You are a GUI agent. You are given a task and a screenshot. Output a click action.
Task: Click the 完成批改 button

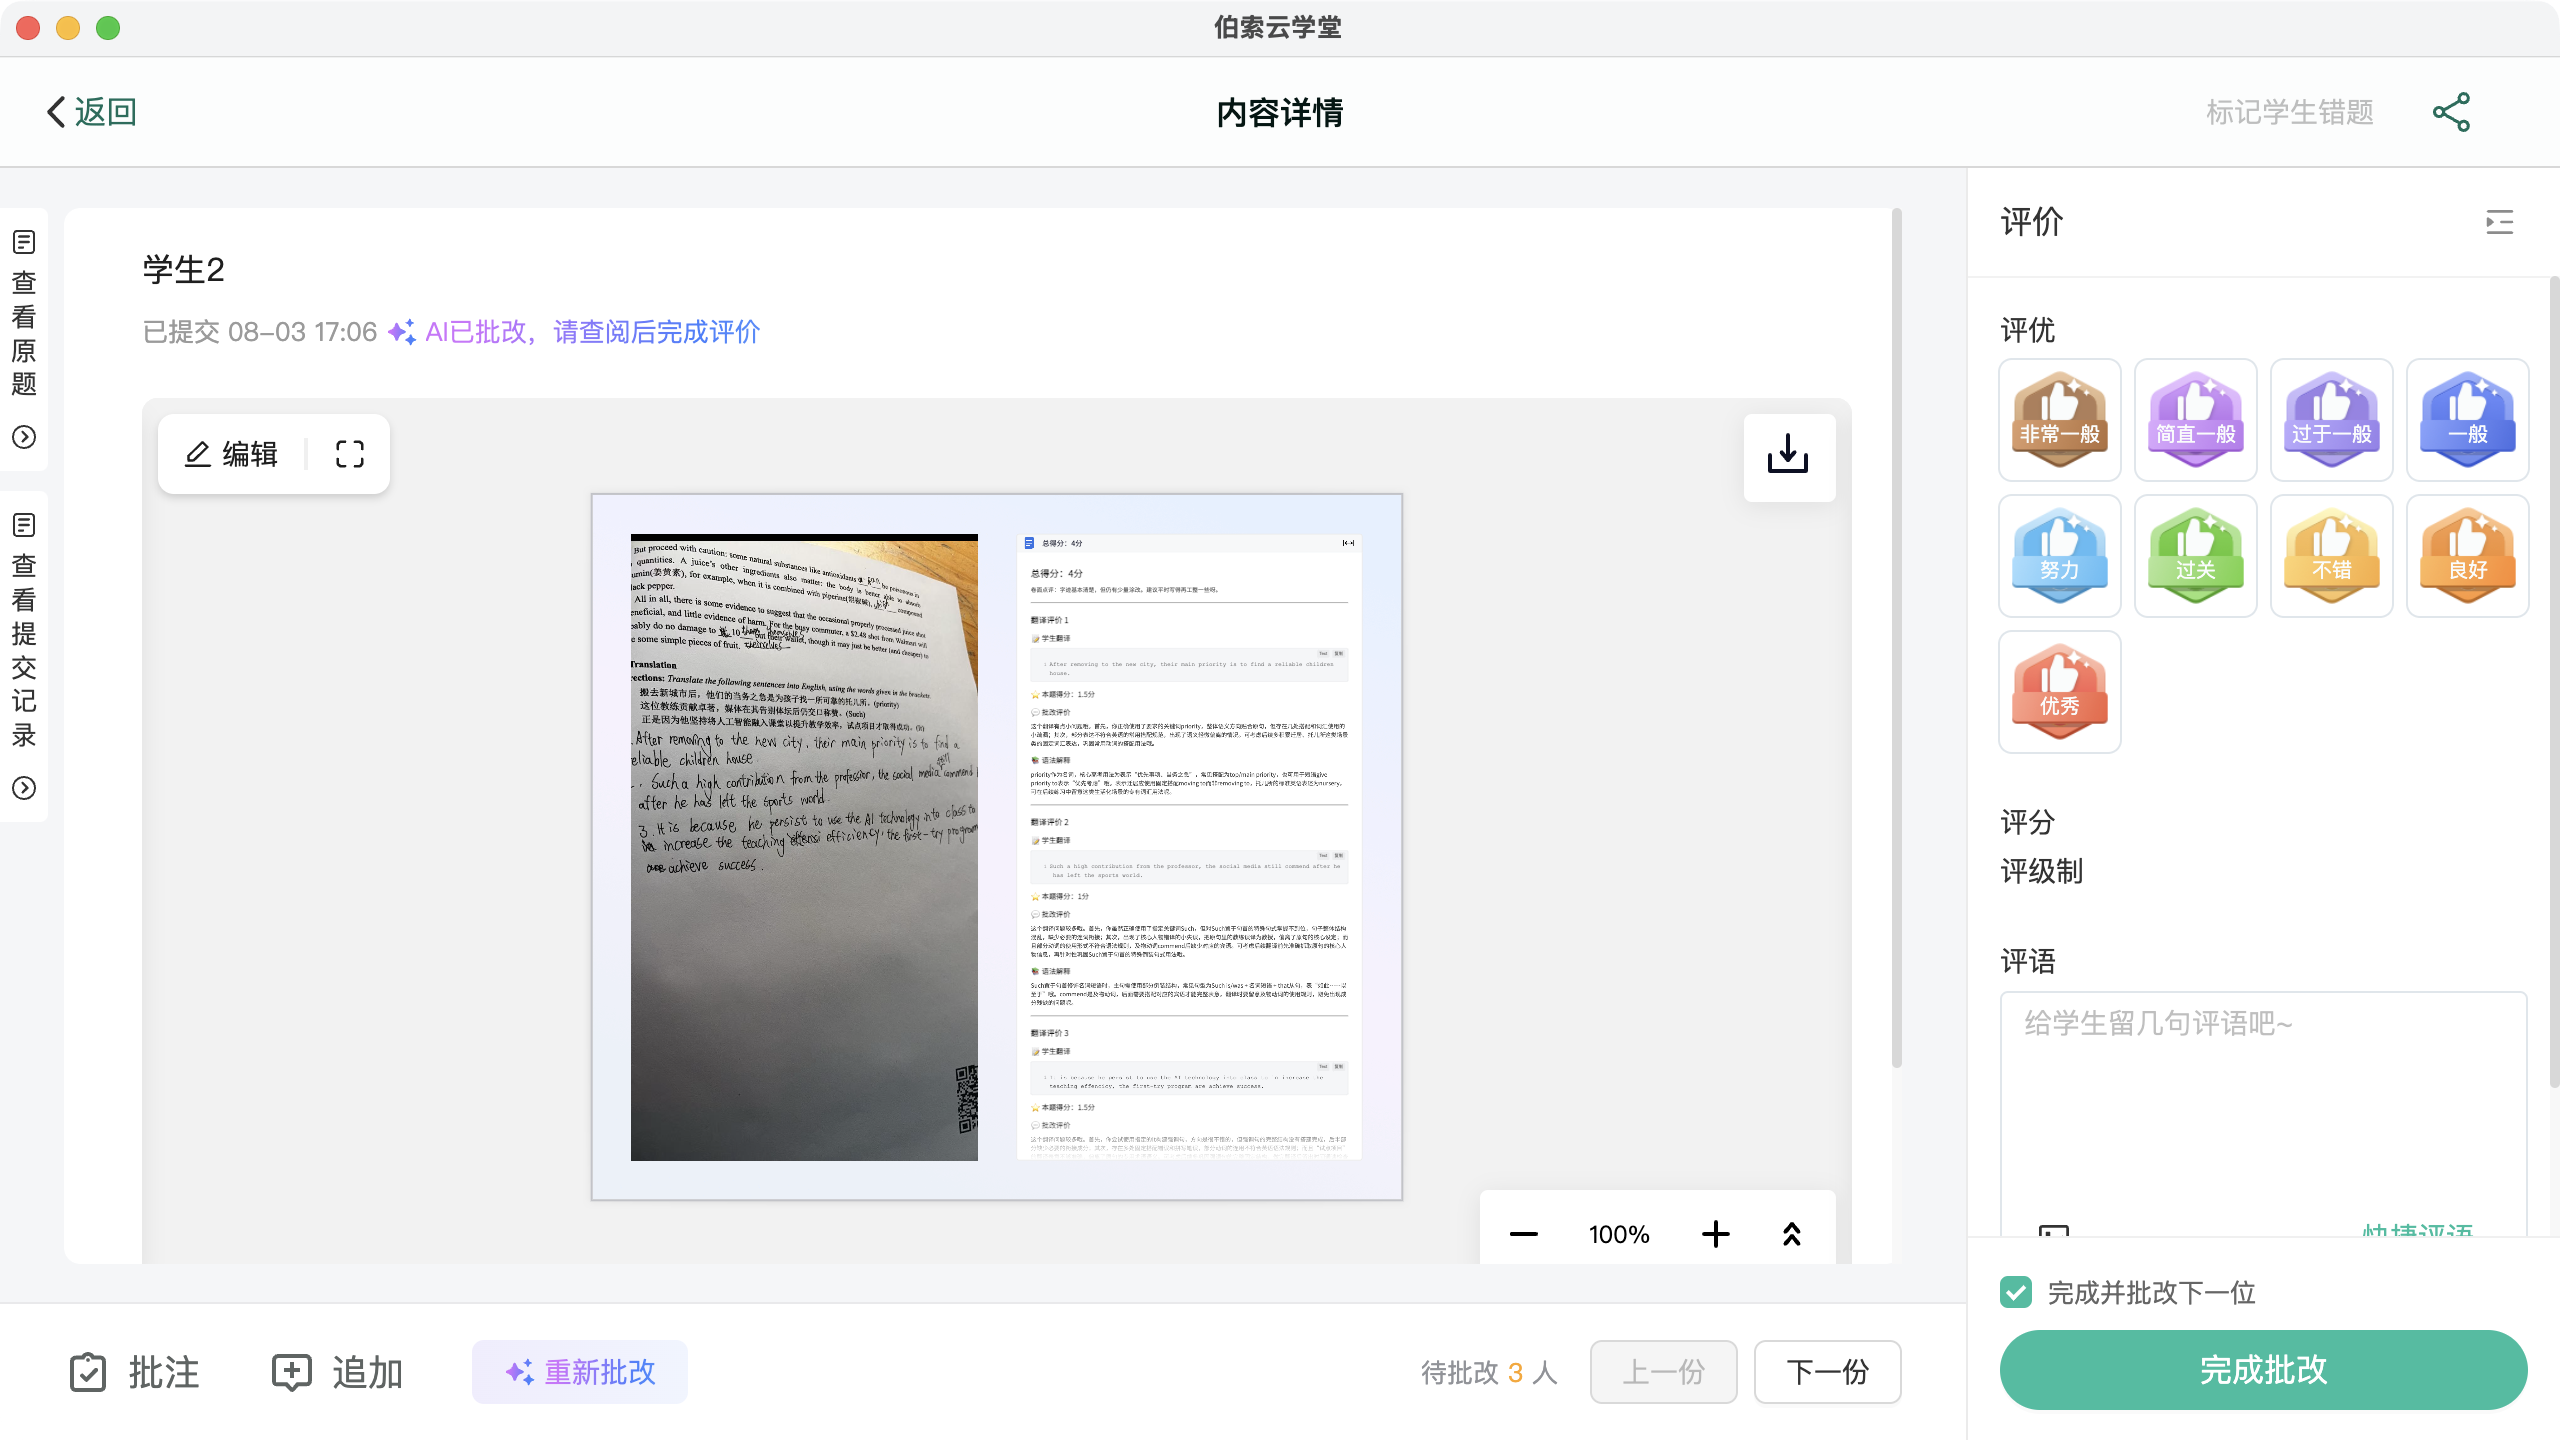tap(2263, 1370)
